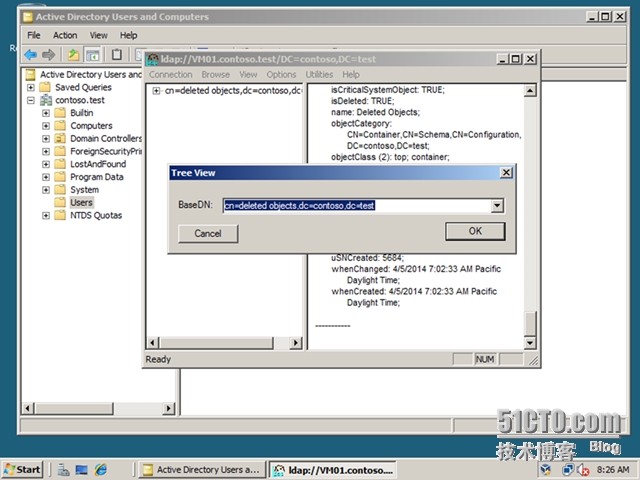Click the clipboard icon in ADUC toolbar
This screenshot has width=640, height=480.
coord(117,54)
